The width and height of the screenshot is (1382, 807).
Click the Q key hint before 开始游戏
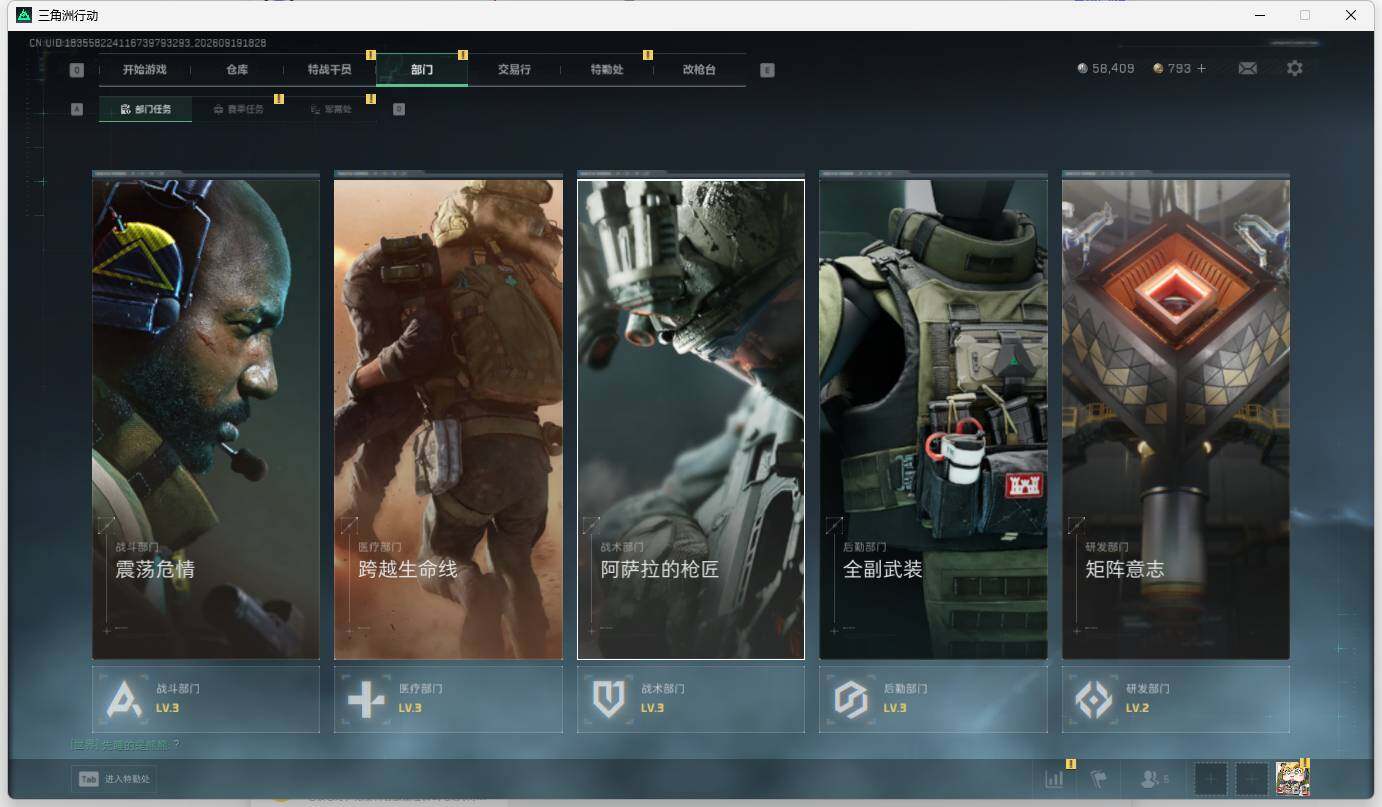77,70
